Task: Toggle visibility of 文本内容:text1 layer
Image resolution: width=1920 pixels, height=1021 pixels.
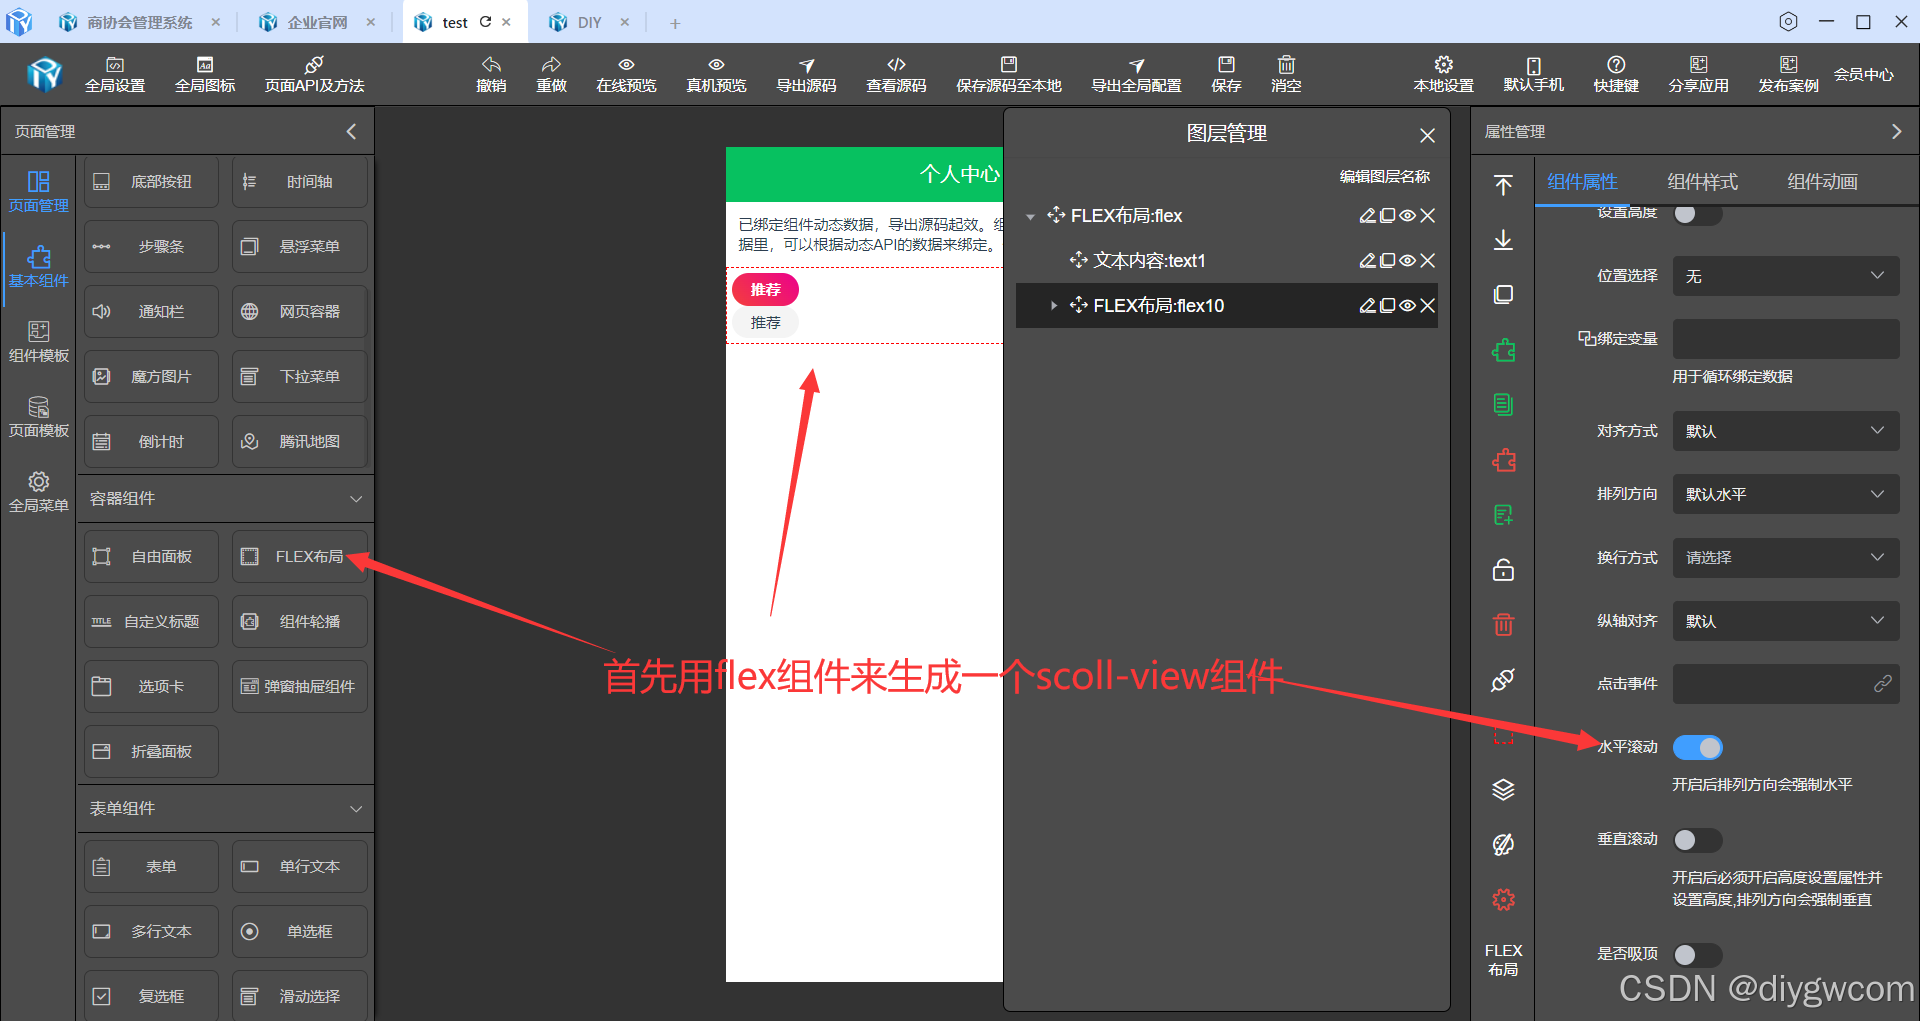Action: point(1407,261)
